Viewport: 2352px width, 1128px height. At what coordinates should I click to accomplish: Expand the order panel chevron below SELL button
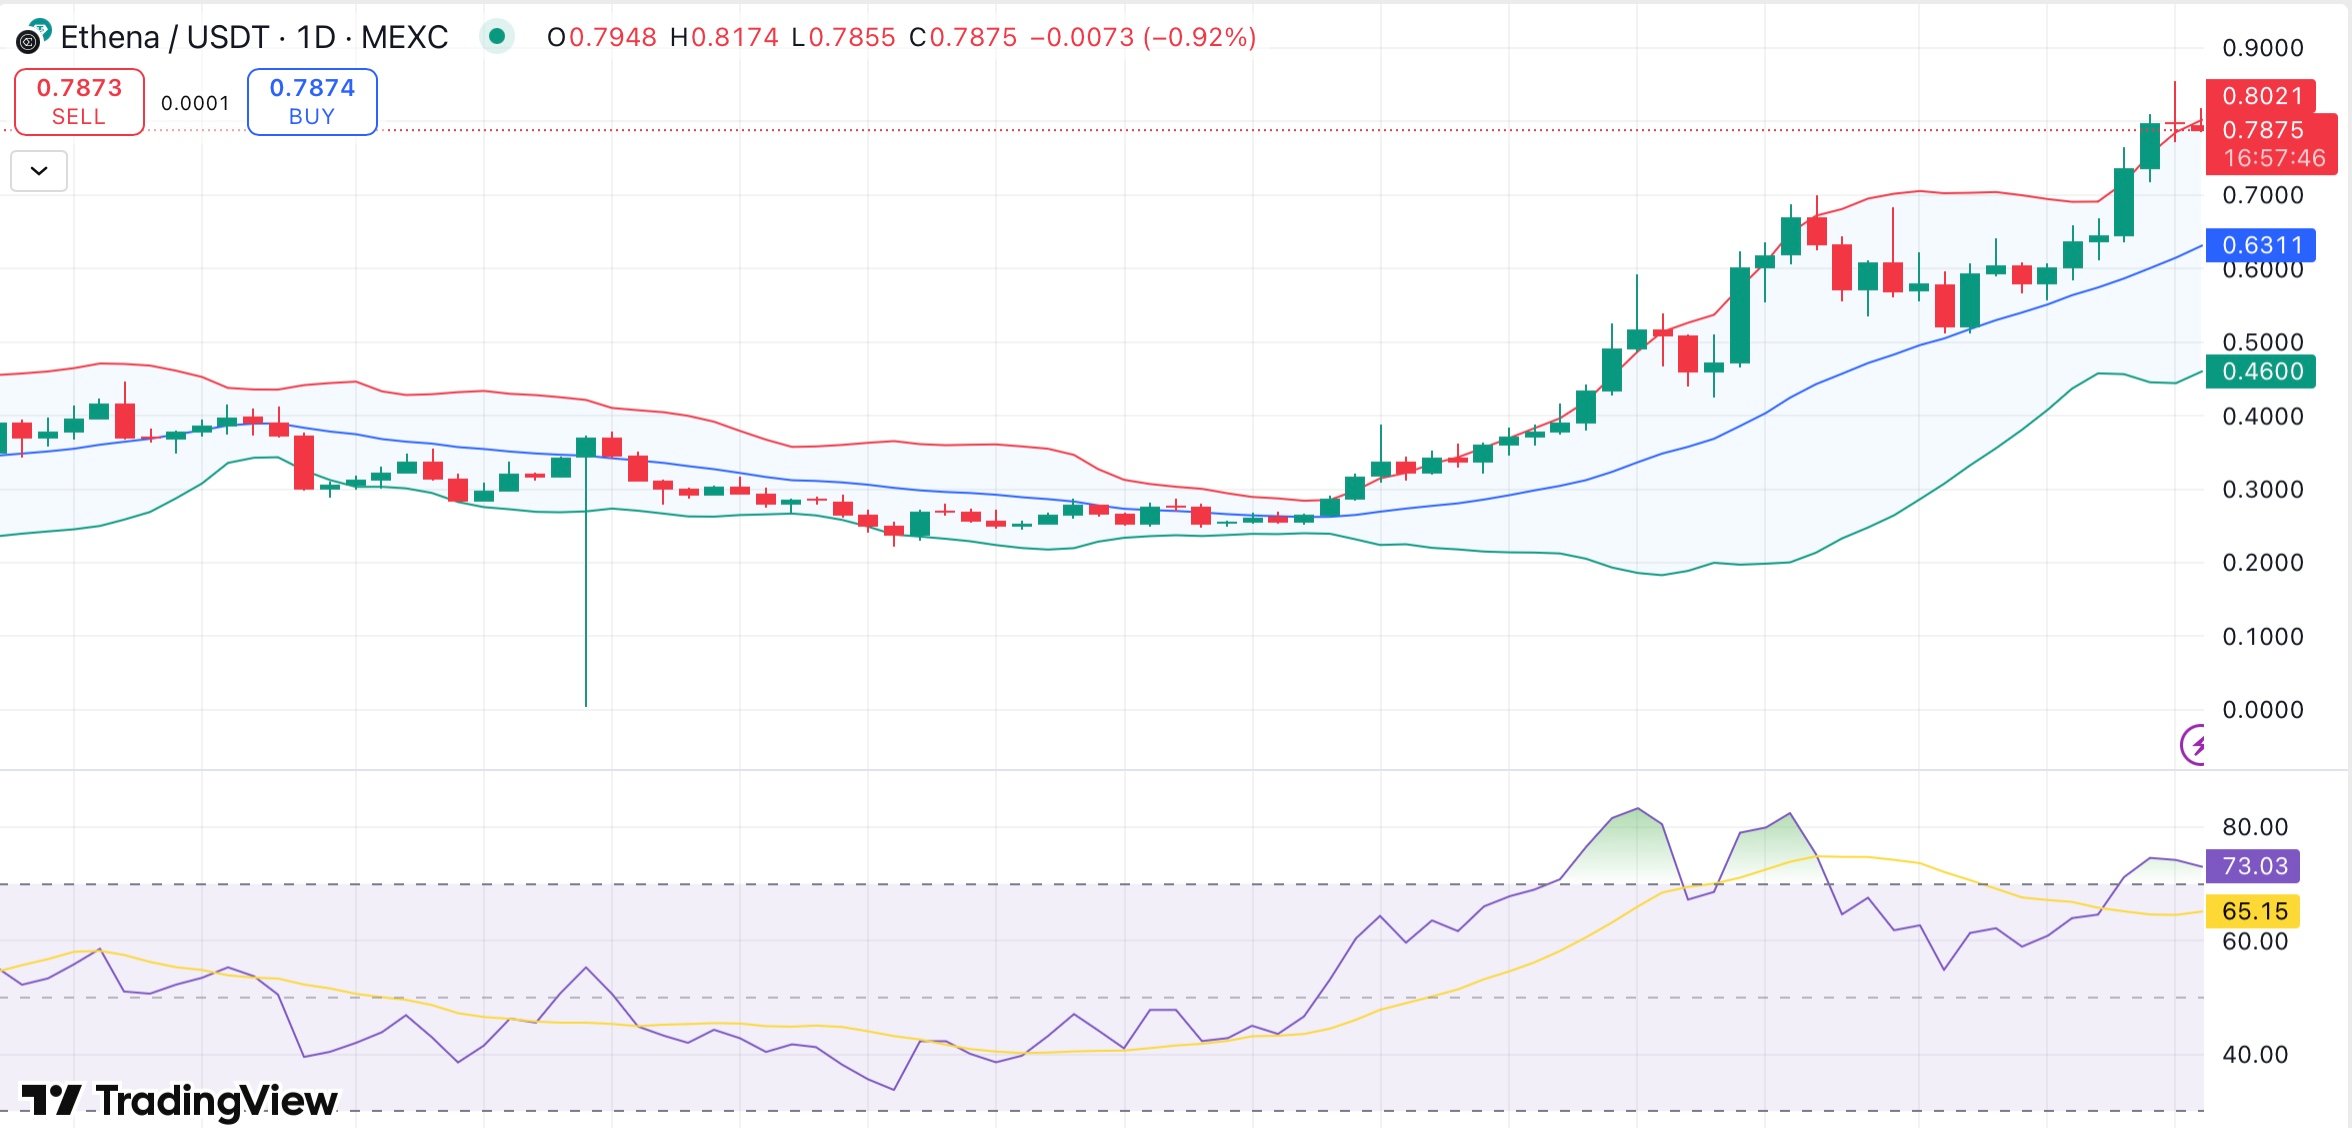click(x=38, y=170)
